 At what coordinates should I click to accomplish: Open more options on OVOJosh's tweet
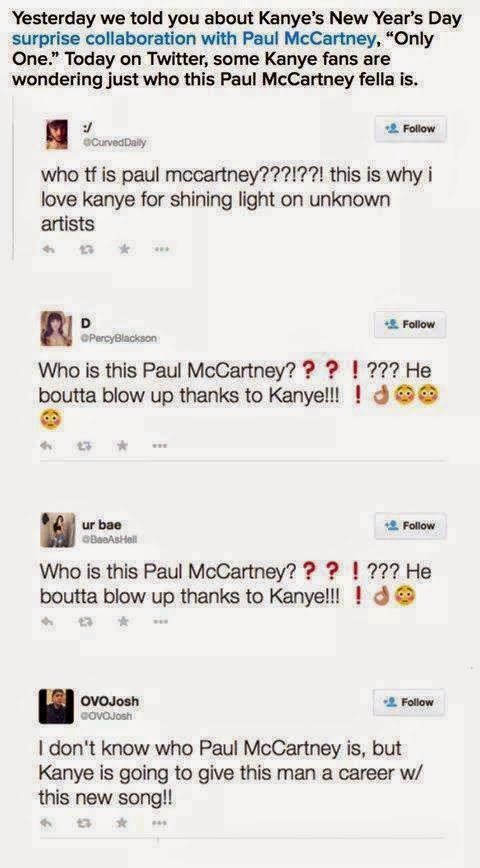pyautogui.click(x=160, y=824)
